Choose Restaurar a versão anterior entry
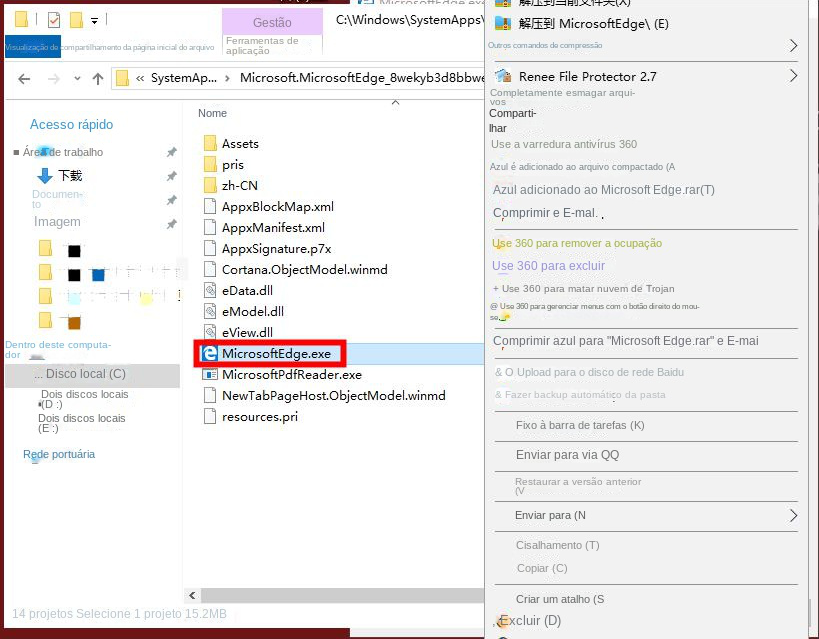 (578, 486)
